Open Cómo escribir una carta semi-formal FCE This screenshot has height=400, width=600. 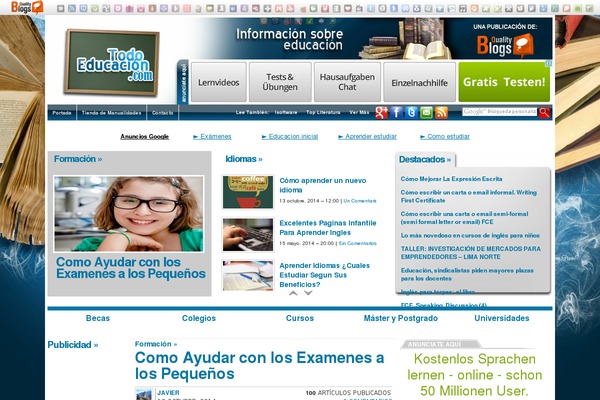click(x=465, y=218)
